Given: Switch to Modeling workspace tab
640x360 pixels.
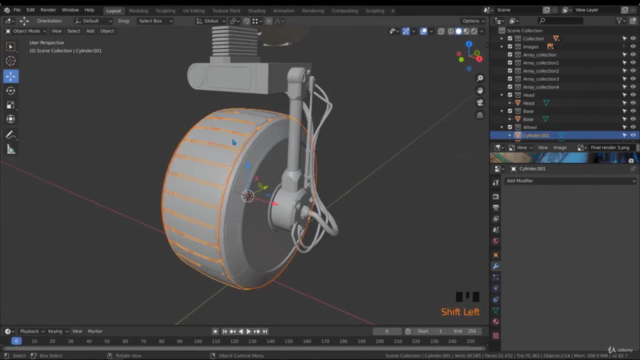Looking at the screenshot, I should [x=138, y=11].
